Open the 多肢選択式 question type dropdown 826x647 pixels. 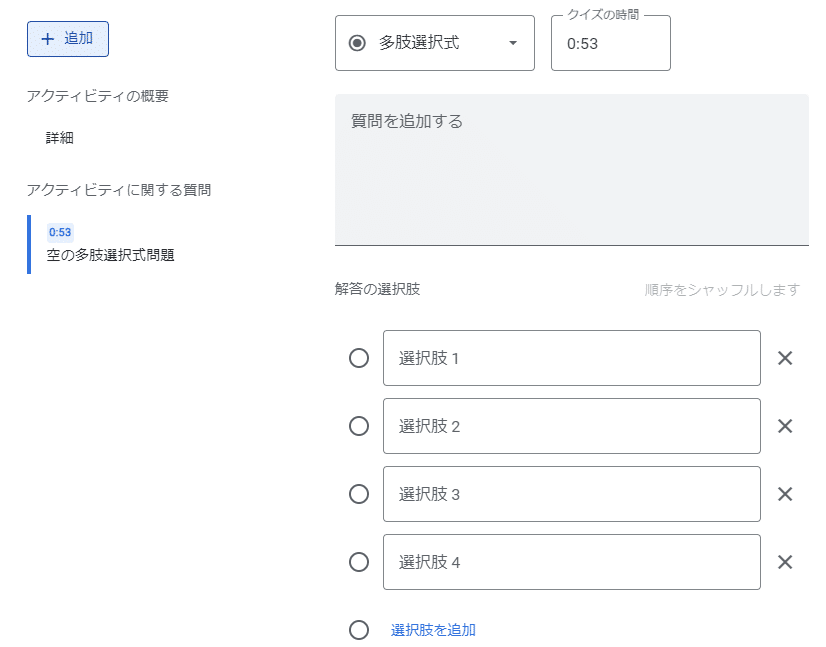(x=435, y=43)
